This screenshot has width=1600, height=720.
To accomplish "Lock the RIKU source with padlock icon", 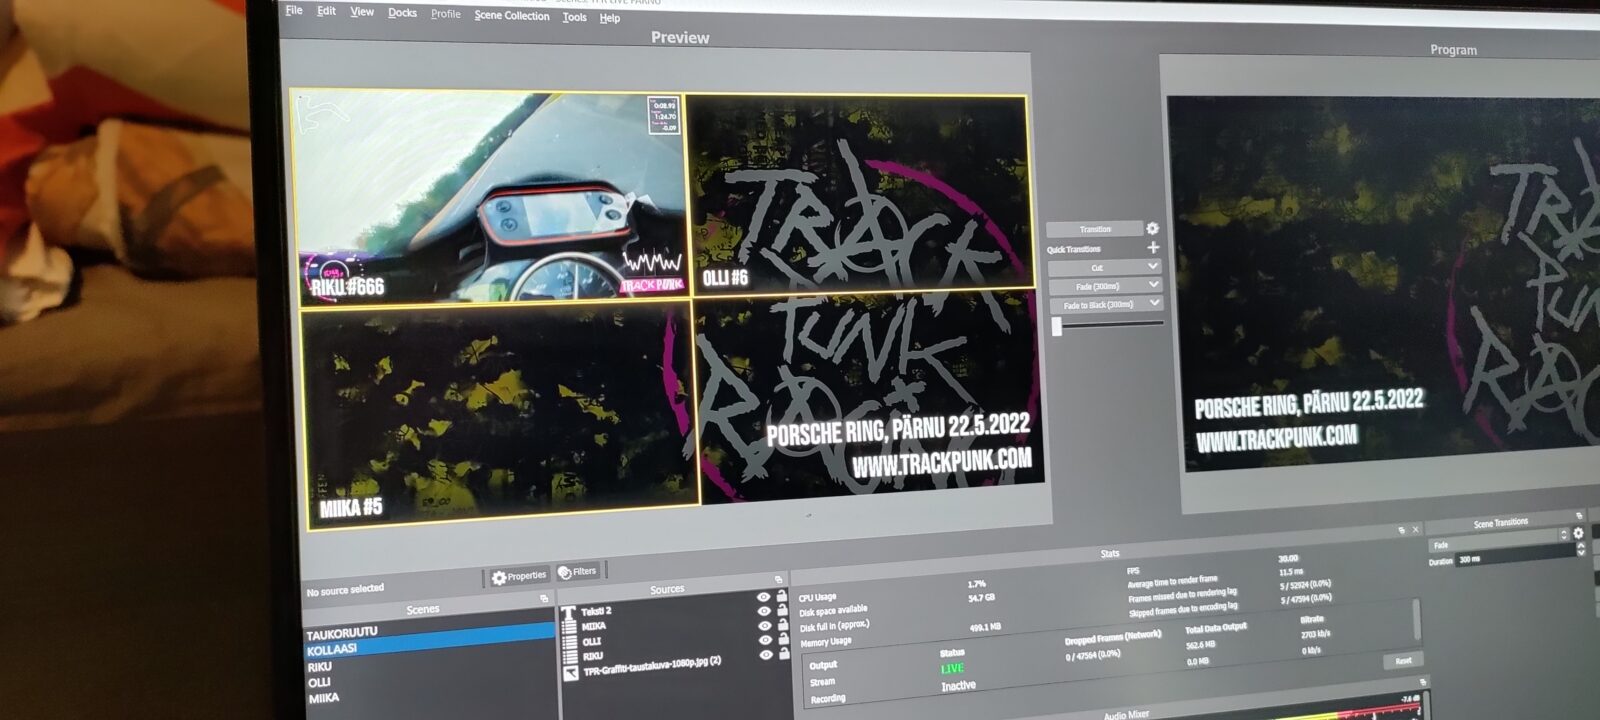I will [x=782, y=653].
